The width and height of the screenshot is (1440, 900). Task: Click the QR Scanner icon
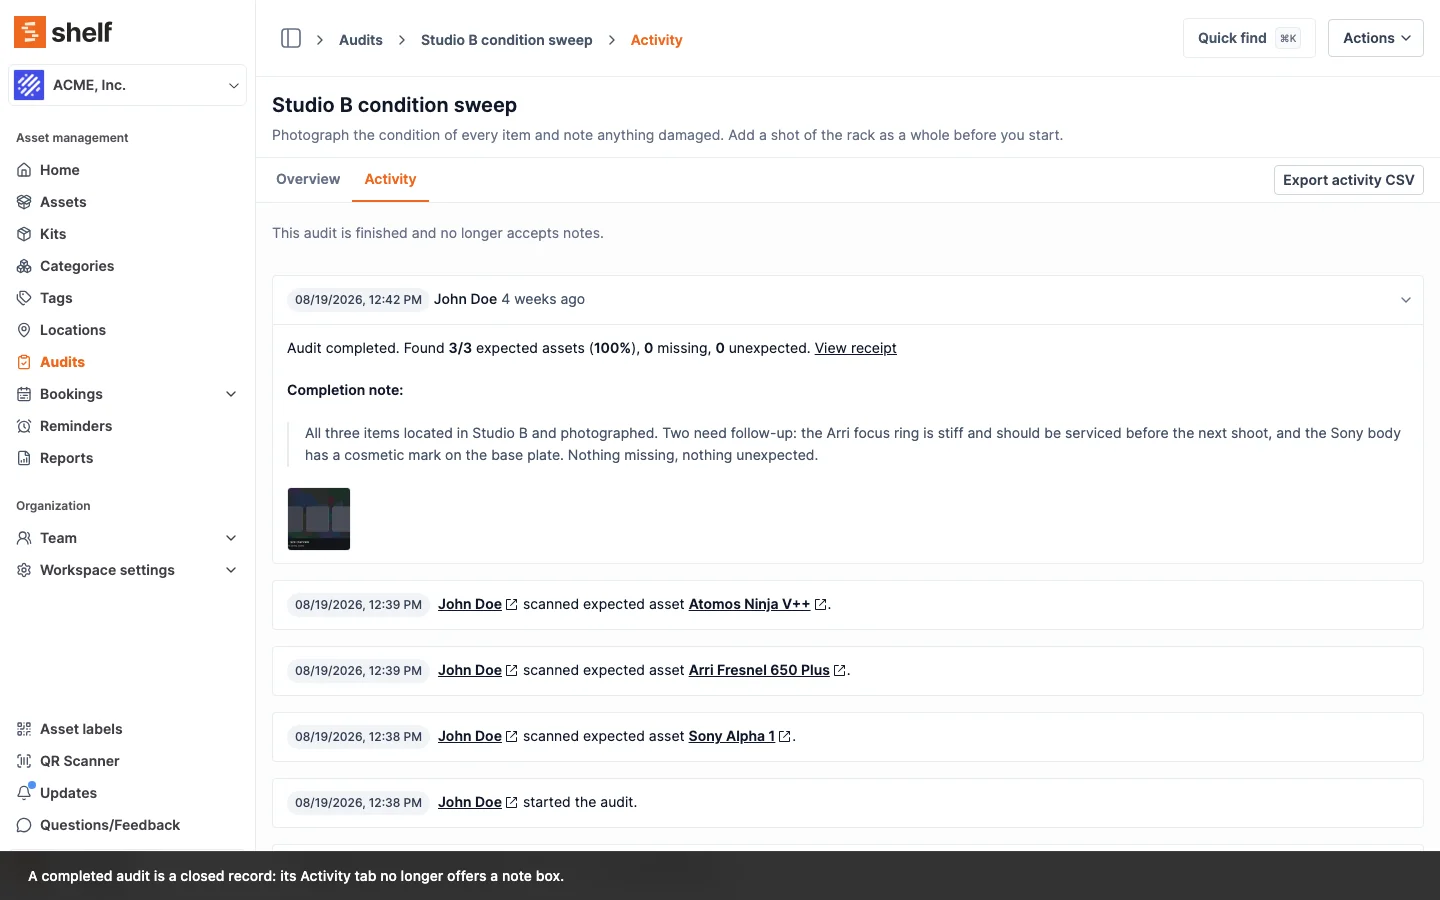click(24, 761)
